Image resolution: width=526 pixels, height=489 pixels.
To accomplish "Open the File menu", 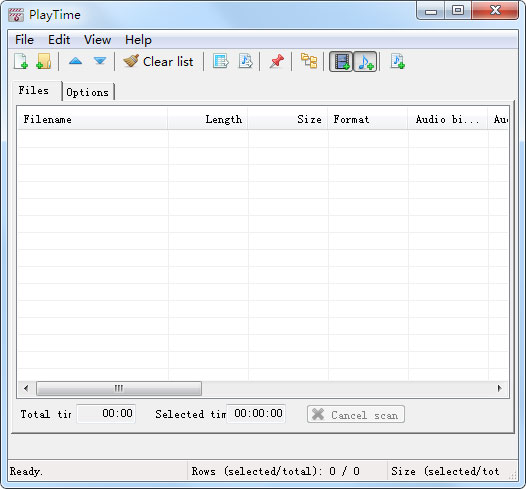I will [24, 40].
